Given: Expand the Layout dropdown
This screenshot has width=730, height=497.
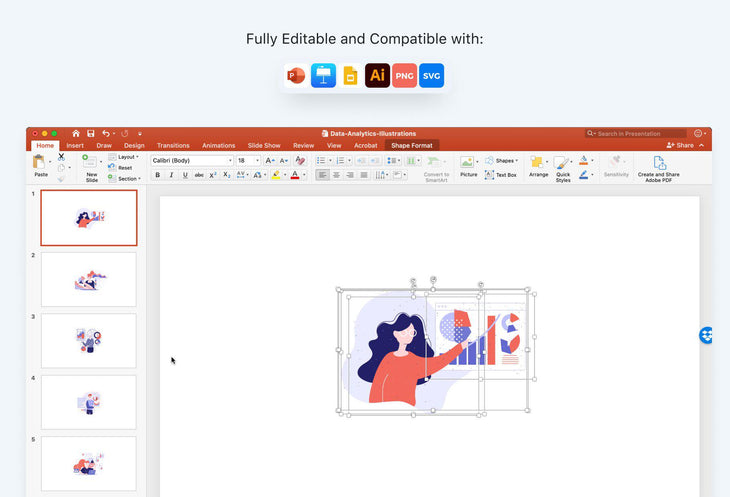Looking at the screenshot, I should point(127,157).
